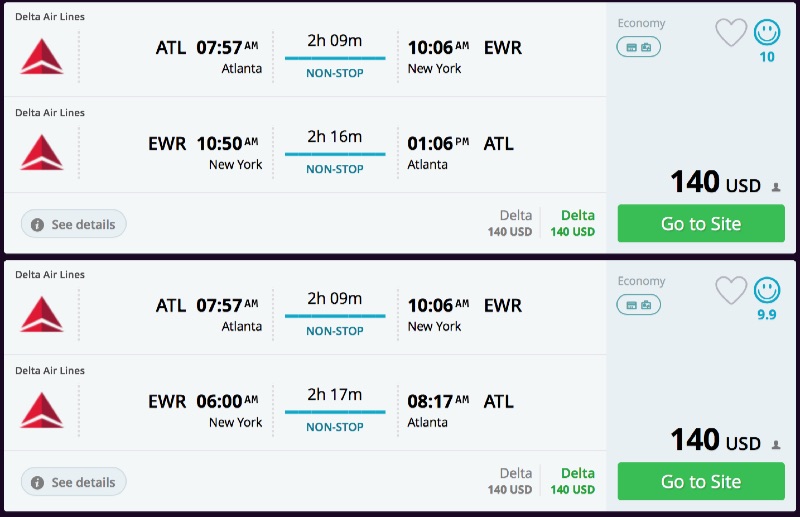Click the Delta logo of the bottom card's first flight
Image resolution: width=800 pixels, height=517 pixels.
pos(42,313)
